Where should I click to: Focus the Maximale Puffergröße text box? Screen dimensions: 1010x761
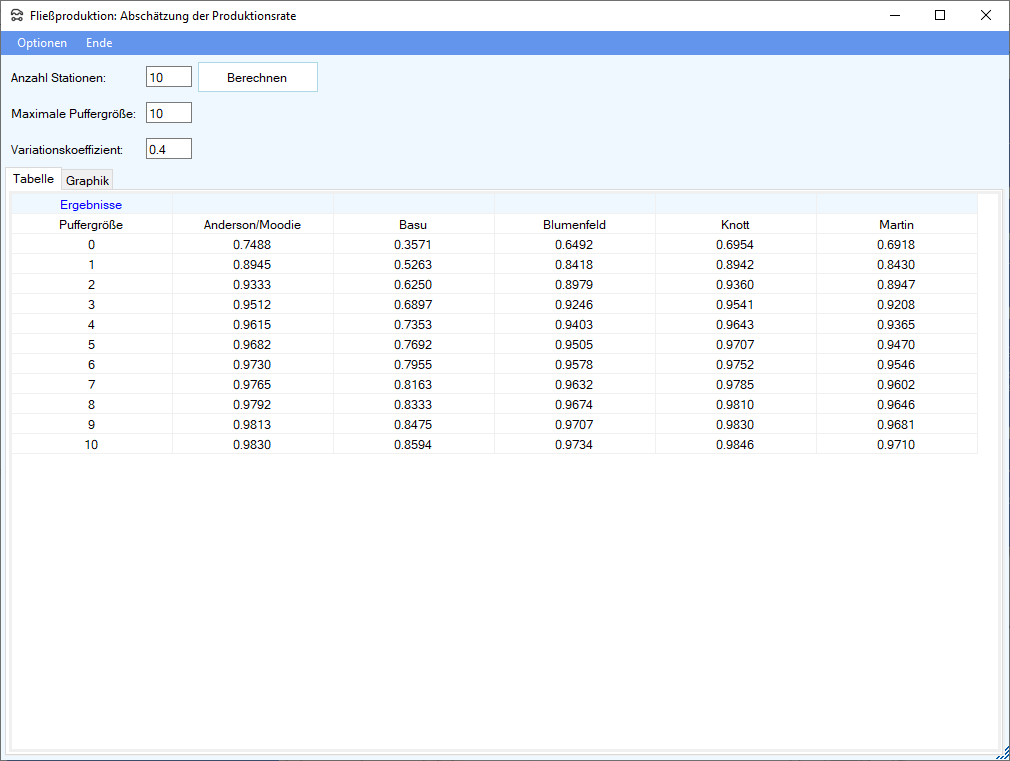(x=168, y=113)
